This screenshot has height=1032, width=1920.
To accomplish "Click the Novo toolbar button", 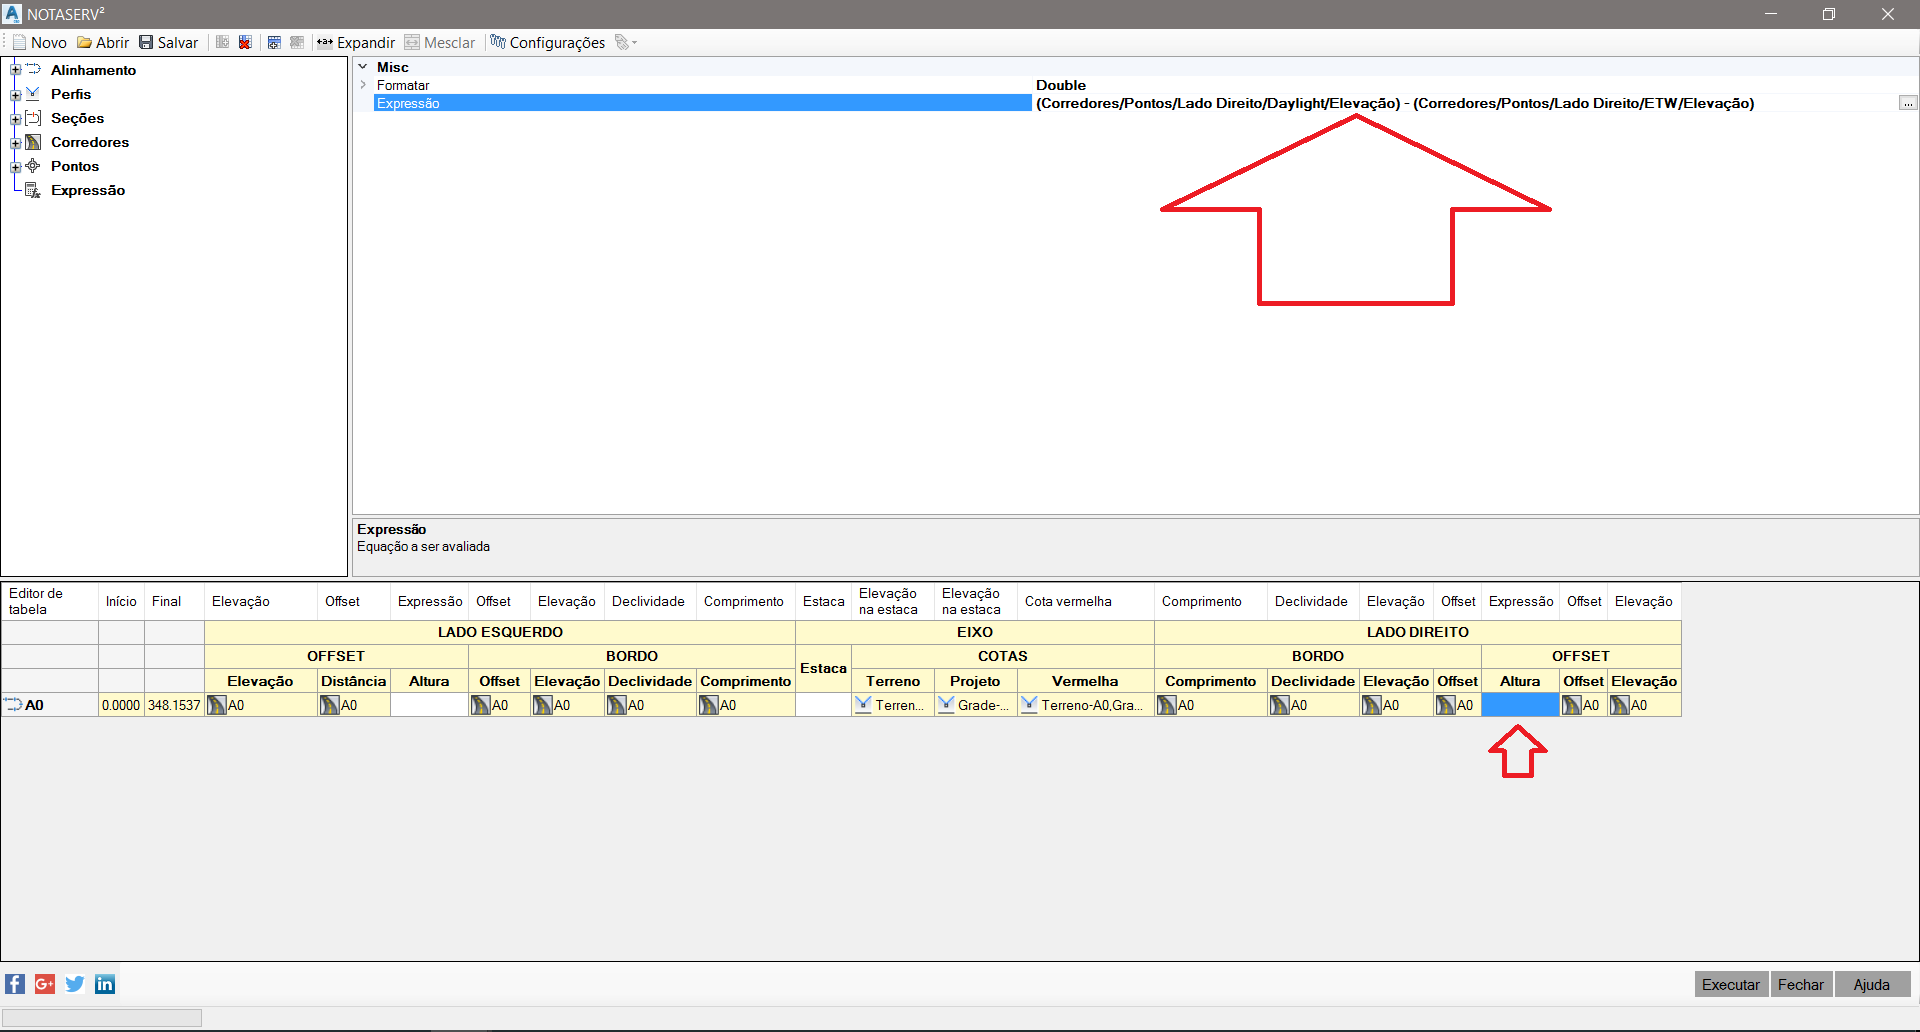I will click(x=39, y=42).
